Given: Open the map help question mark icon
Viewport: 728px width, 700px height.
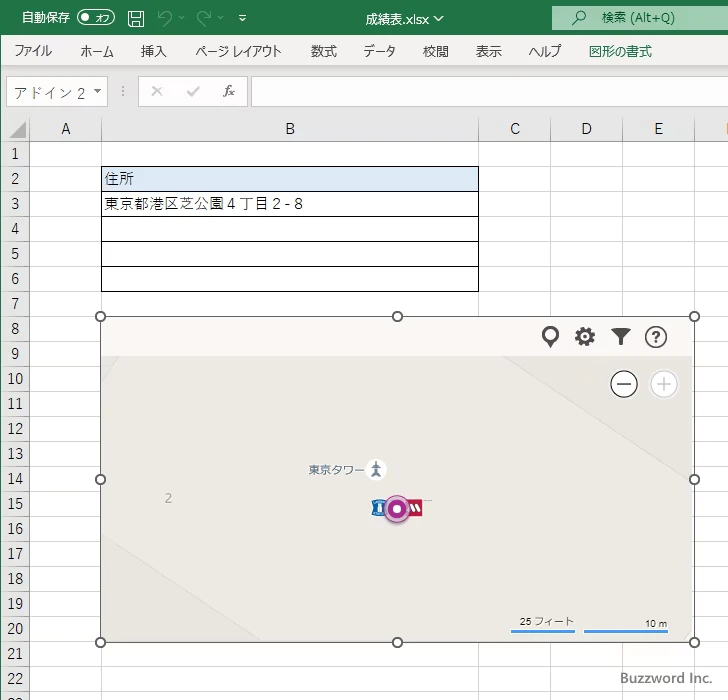Looking at the screenshot, I should pyautogui.click(x=656, y=337).
